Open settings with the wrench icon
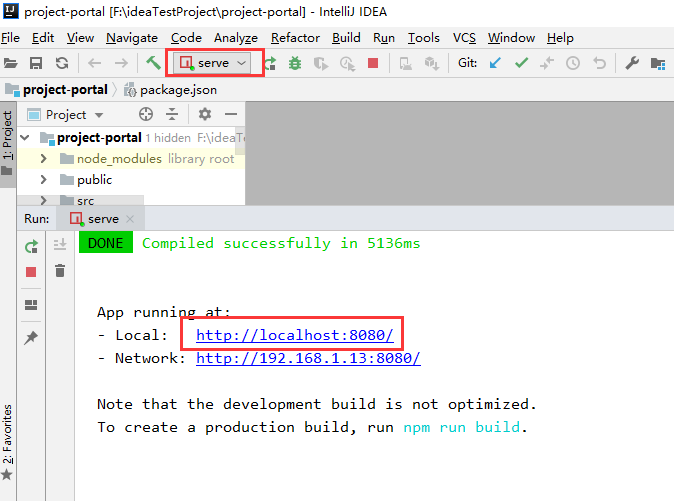 [632, 64]
